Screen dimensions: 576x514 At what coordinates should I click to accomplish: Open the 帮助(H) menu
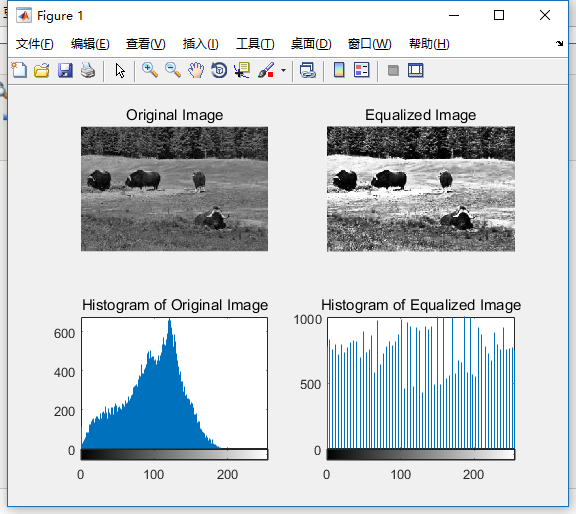(x=429, y=44)
